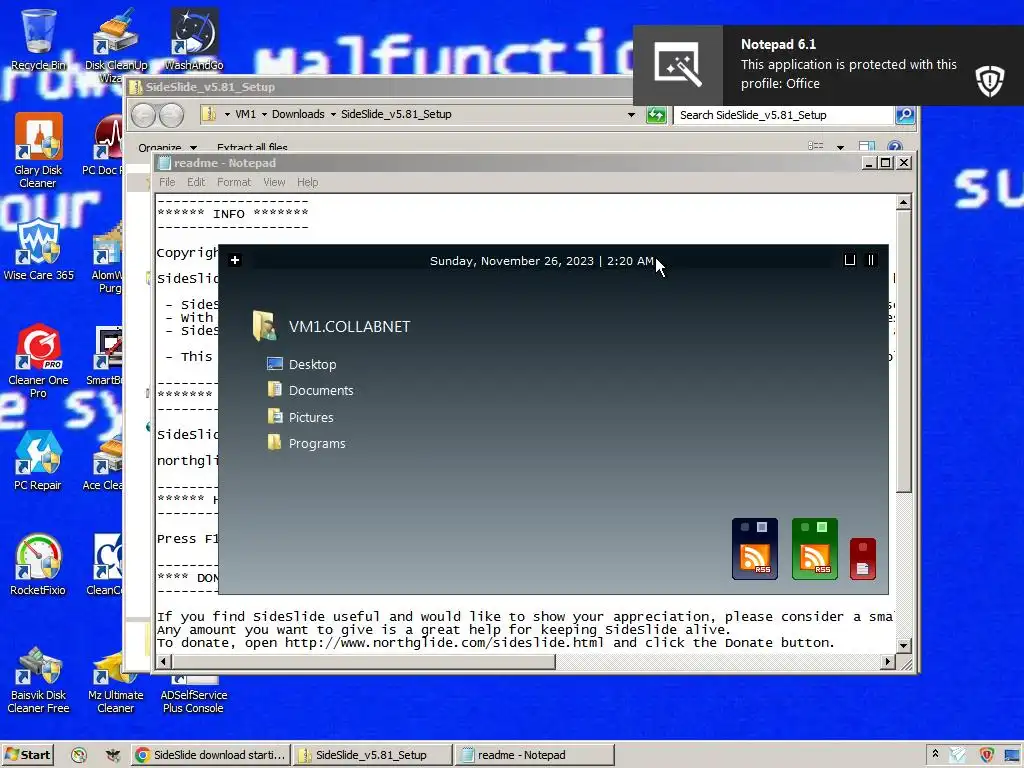Click Explorer Forward navigation button
Viewport: 1024px width, 768px height.
pyautogui.click(x=172, y=116)
